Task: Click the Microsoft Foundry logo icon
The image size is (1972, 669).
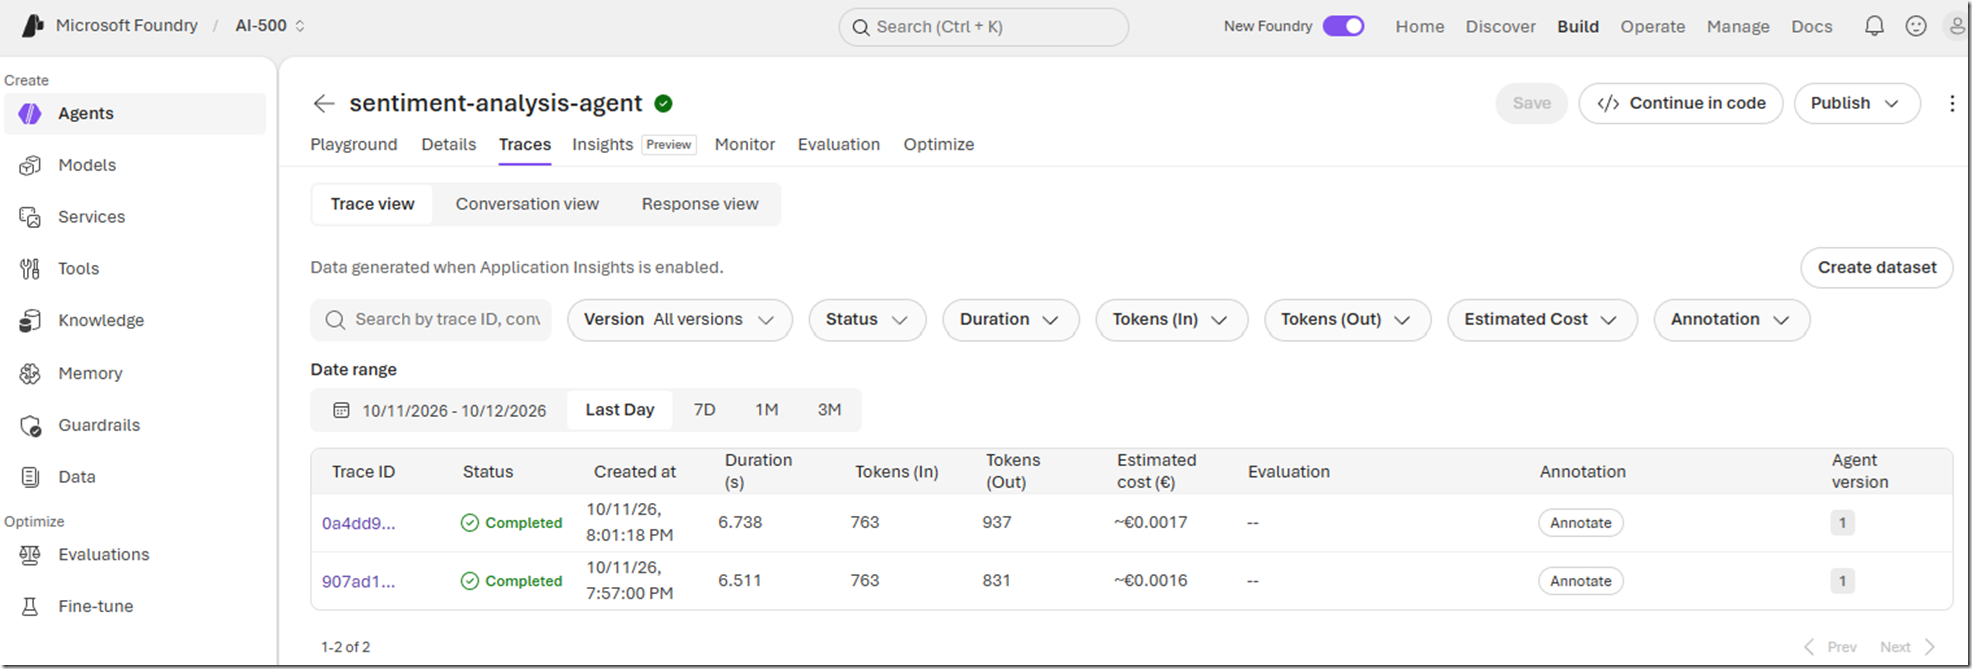Action: (x=32, y=26)
